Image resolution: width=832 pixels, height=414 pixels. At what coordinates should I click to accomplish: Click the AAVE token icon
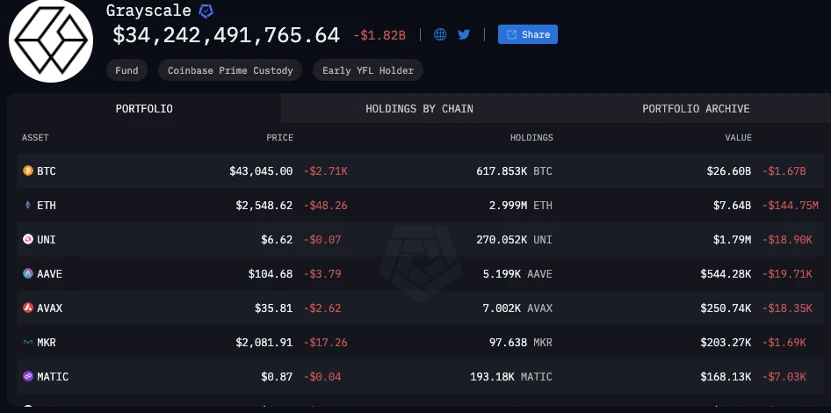pos(27,274)
